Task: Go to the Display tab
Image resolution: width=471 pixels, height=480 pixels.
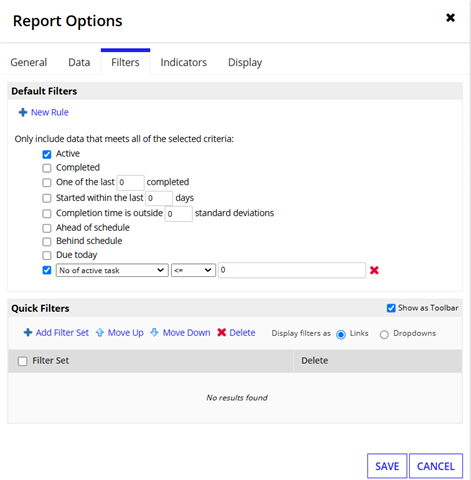Action: (245, 62)
